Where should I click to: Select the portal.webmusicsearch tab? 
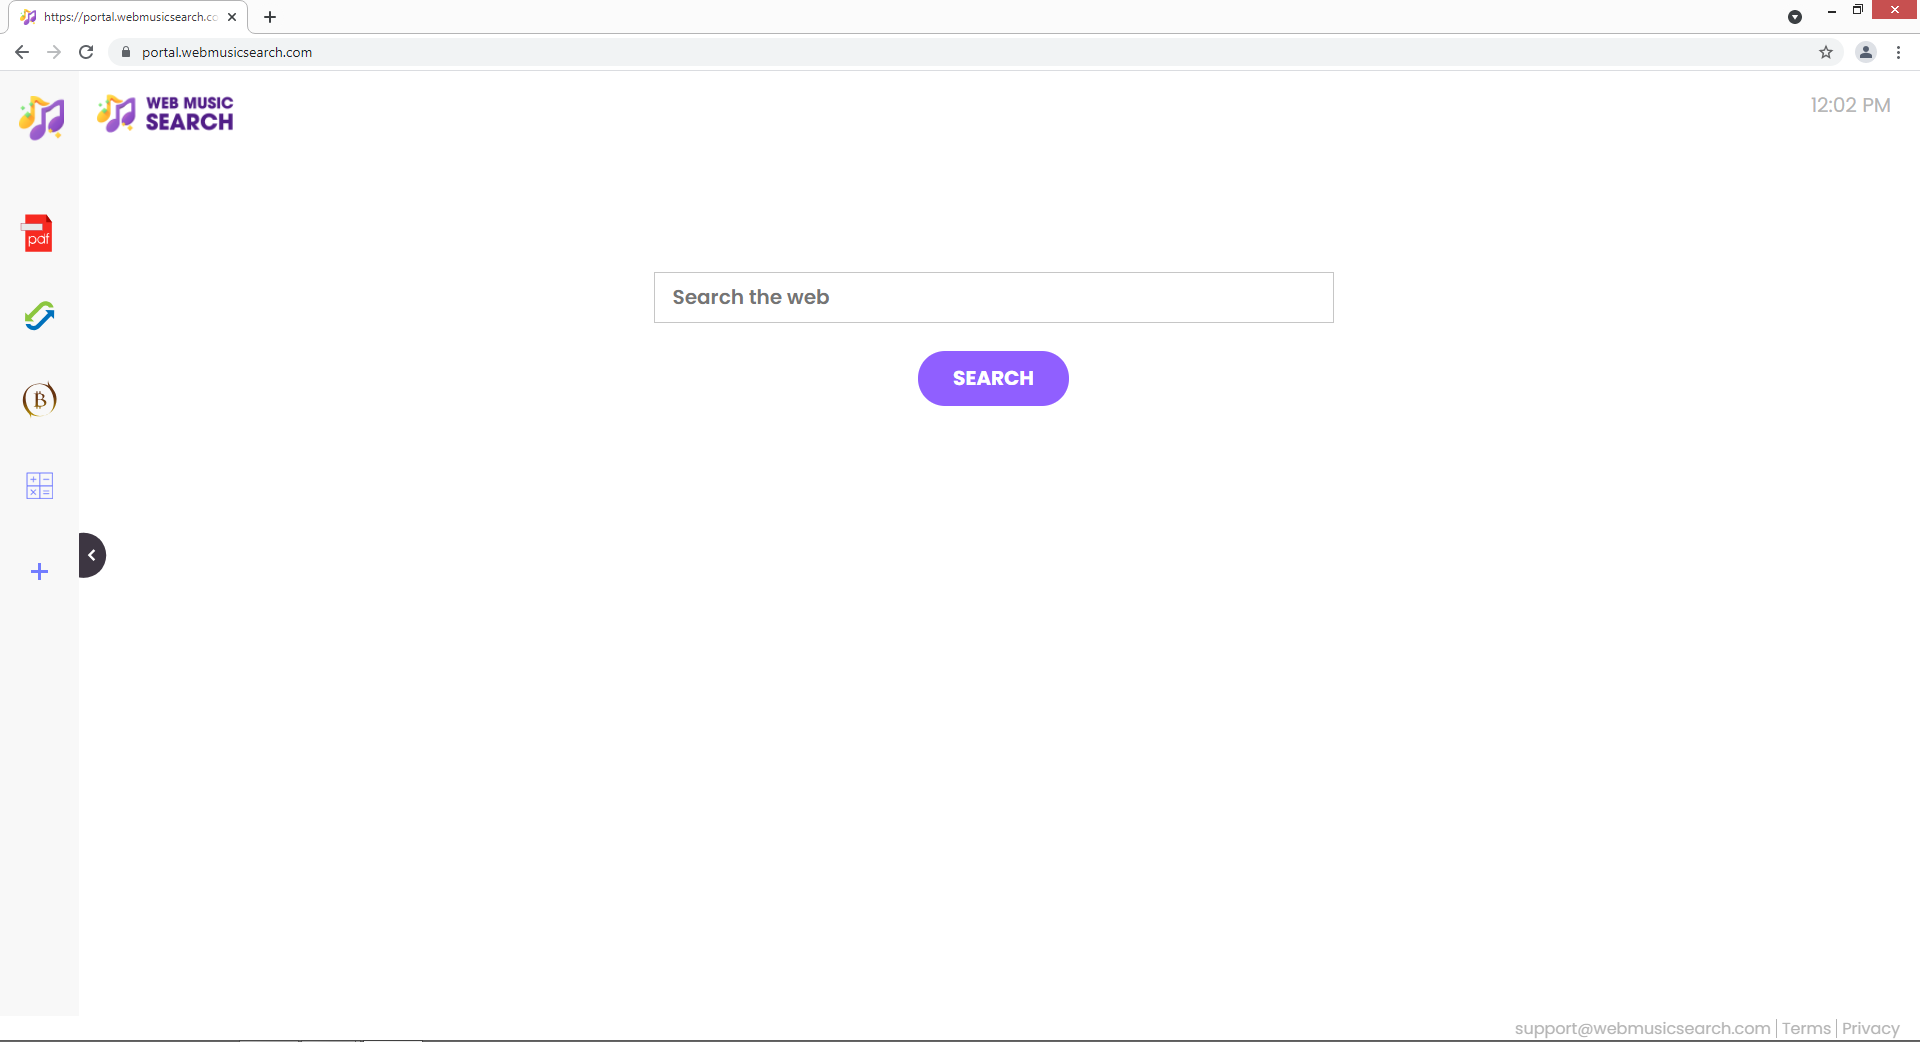click(130, 17)
